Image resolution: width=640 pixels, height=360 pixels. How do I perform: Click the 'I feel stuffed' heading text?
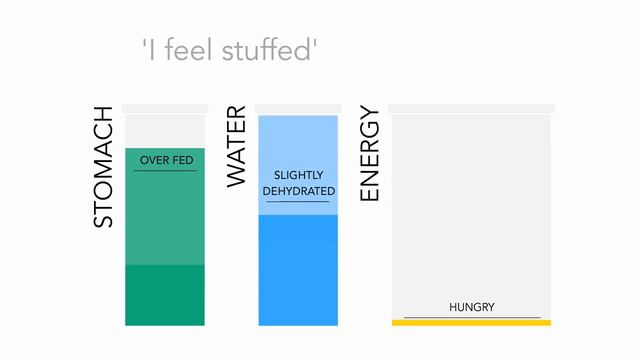pos(229,50)
